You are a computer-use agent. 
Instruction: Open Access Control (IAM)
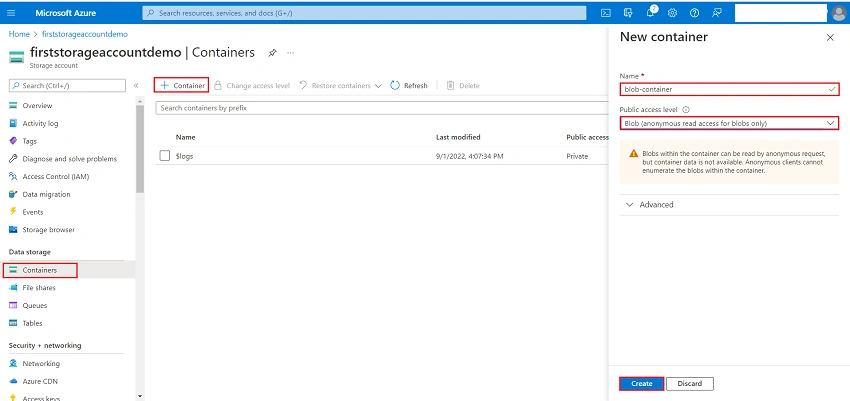point(55,177)
